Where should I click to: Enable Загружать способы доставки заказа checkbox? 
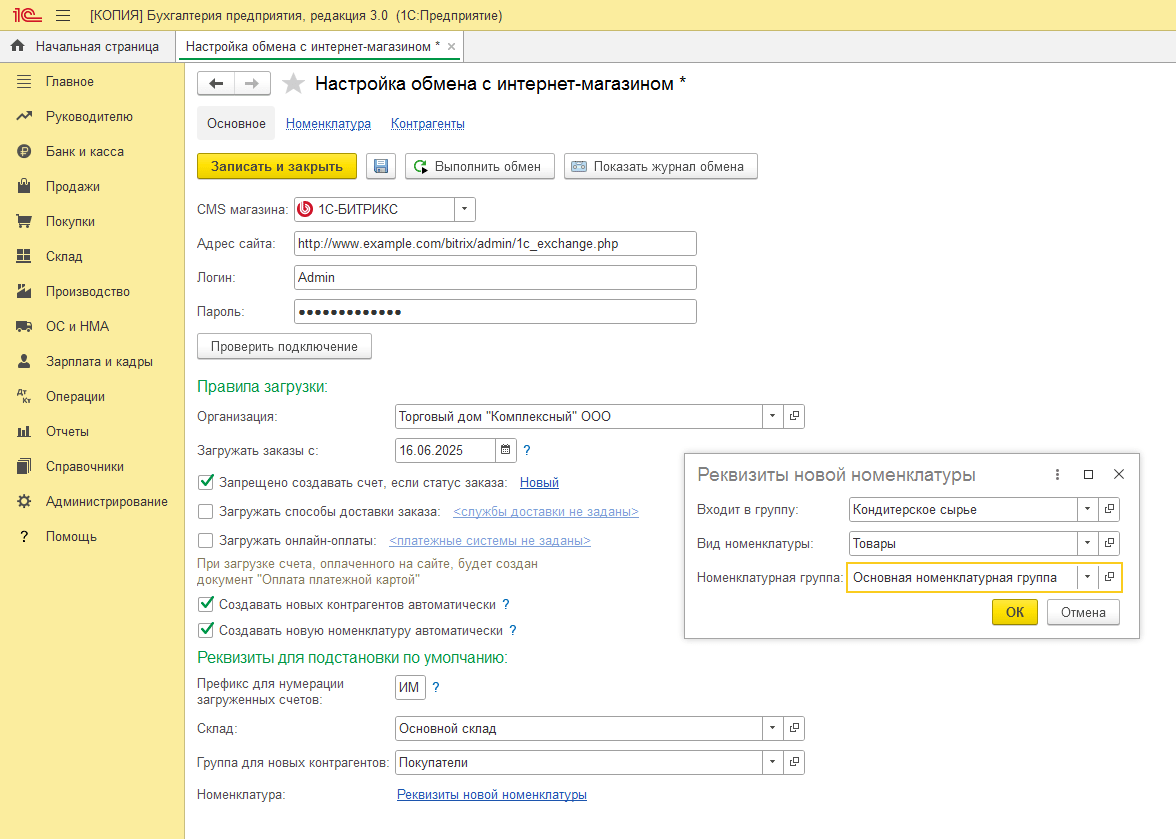pyautogui.click(x=206, y=511)
